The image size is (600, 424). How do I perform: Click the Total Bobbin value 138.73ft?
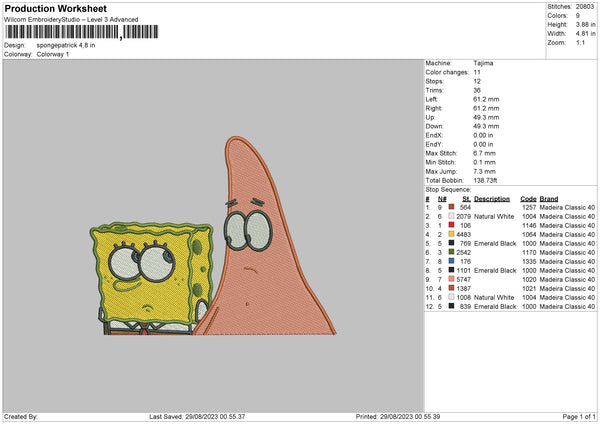coord(485,180)
